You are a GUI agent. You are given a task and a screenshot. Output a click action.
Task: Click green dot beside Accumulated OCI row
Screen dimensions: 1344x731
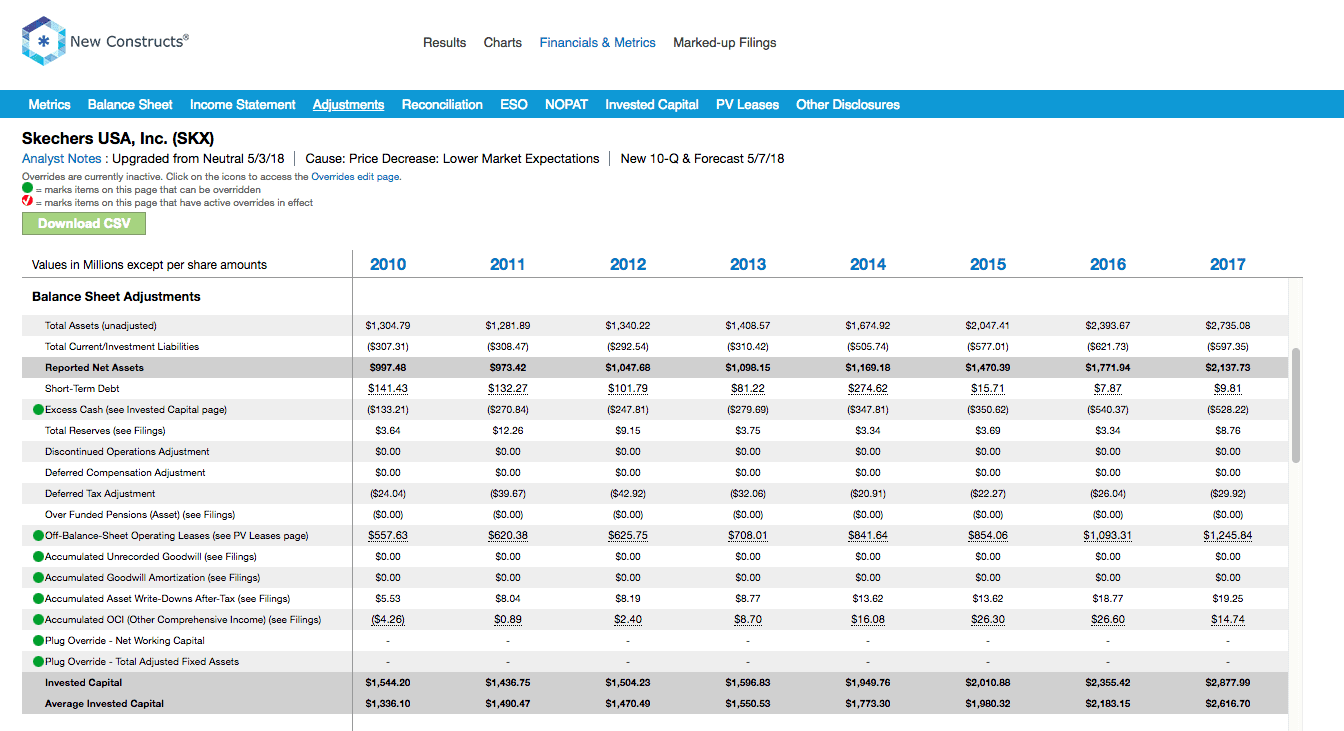(x=38, y=619)
